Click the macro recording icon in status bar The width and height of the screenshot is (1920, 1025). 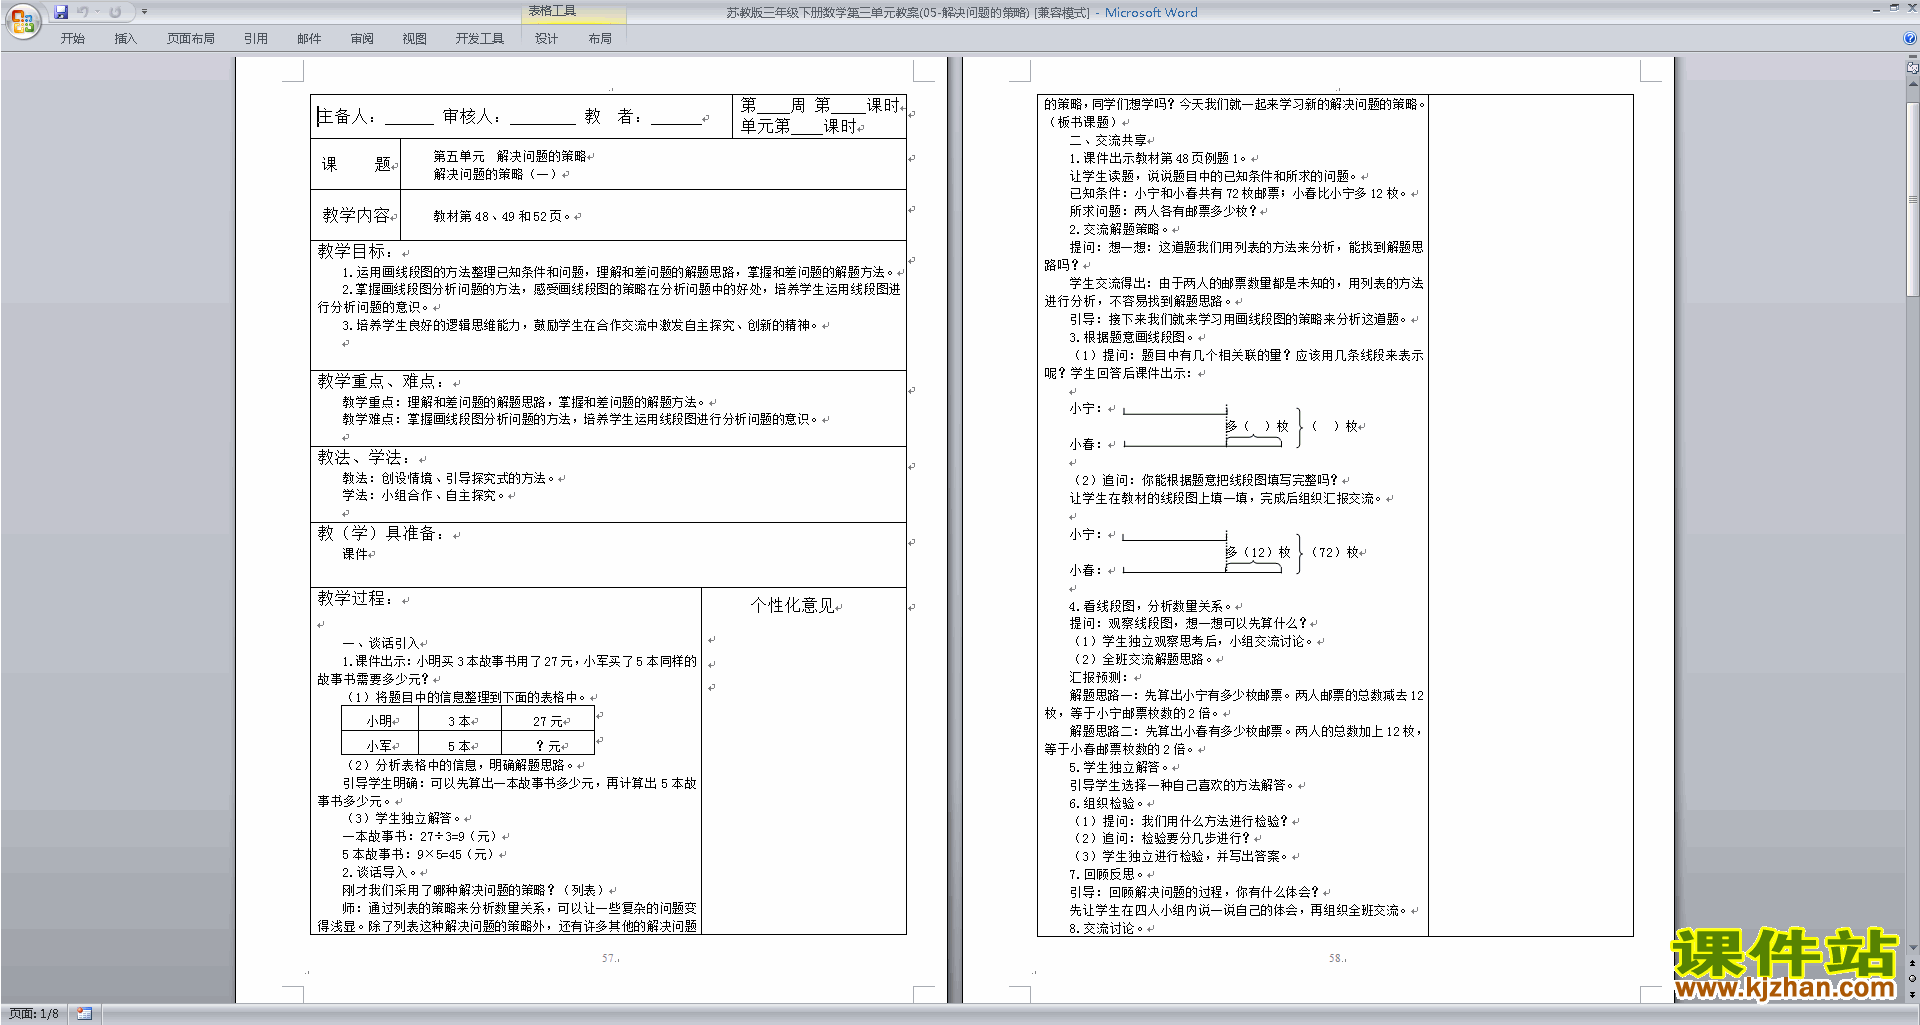coord(84,1014)
